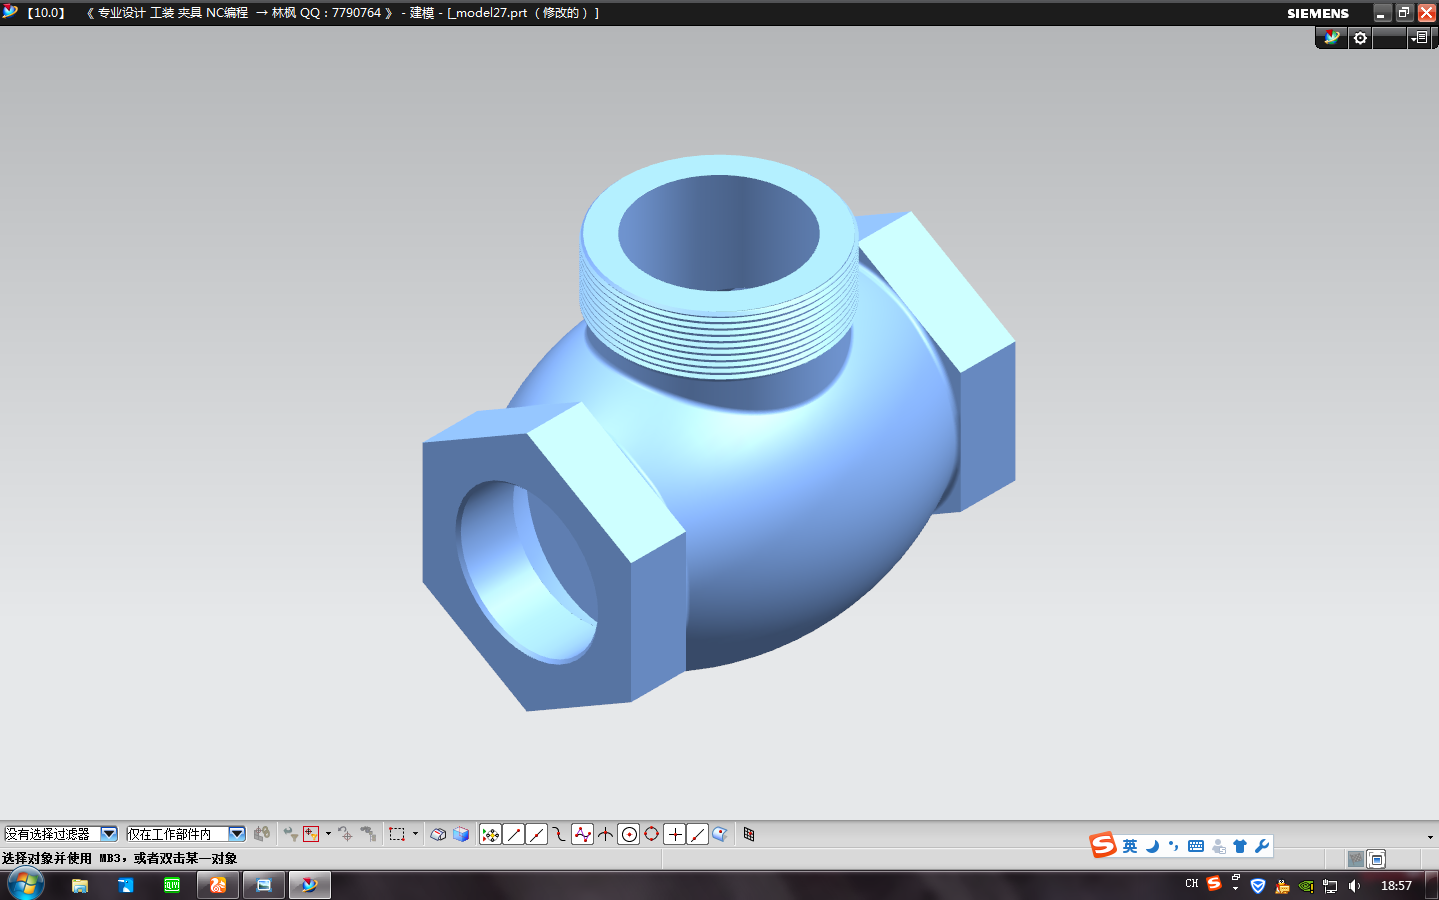Viewport: 1439px width, 900px height.
Task: Click the active NX taskbar button
Action: coord(310,885)
